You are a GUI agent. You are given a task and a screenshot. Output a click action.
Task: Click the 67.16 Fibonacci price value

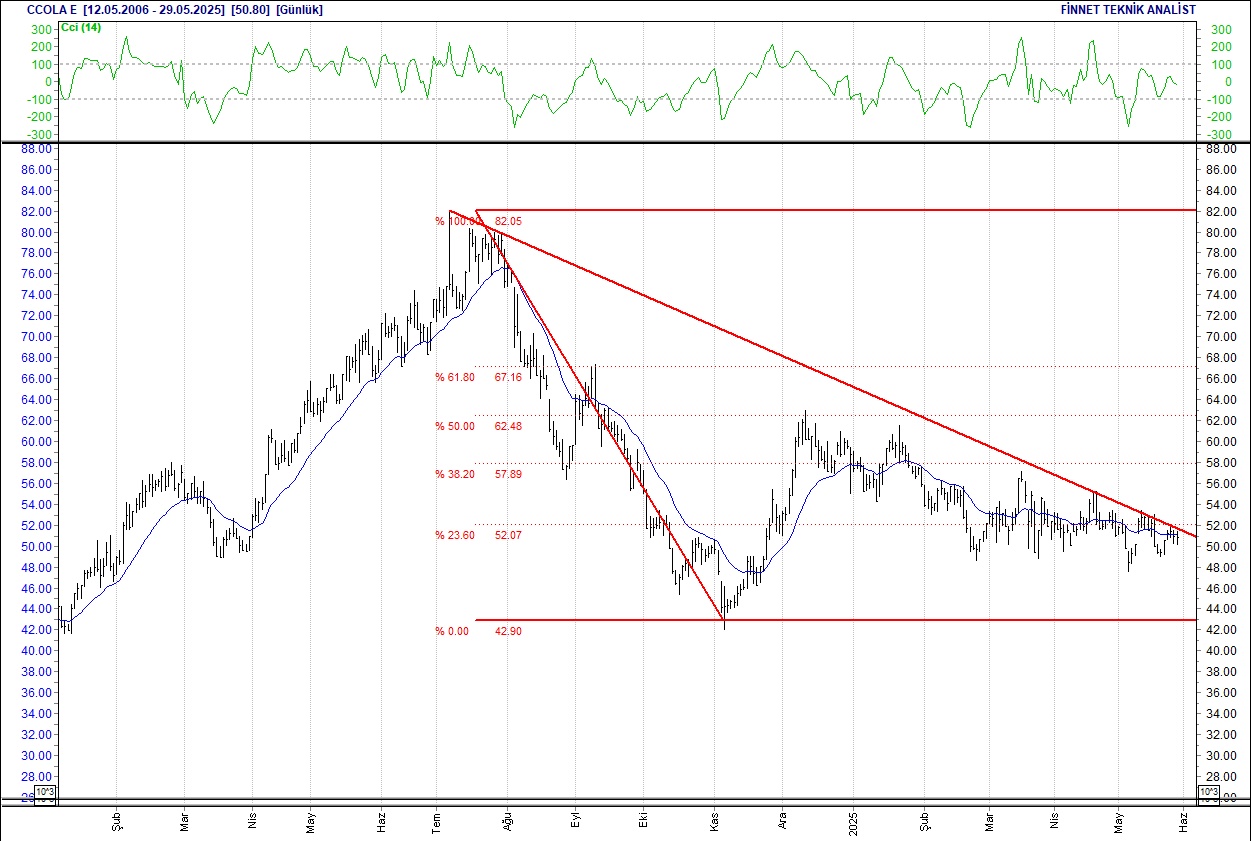pyautogui.click(x=509, y=377)
